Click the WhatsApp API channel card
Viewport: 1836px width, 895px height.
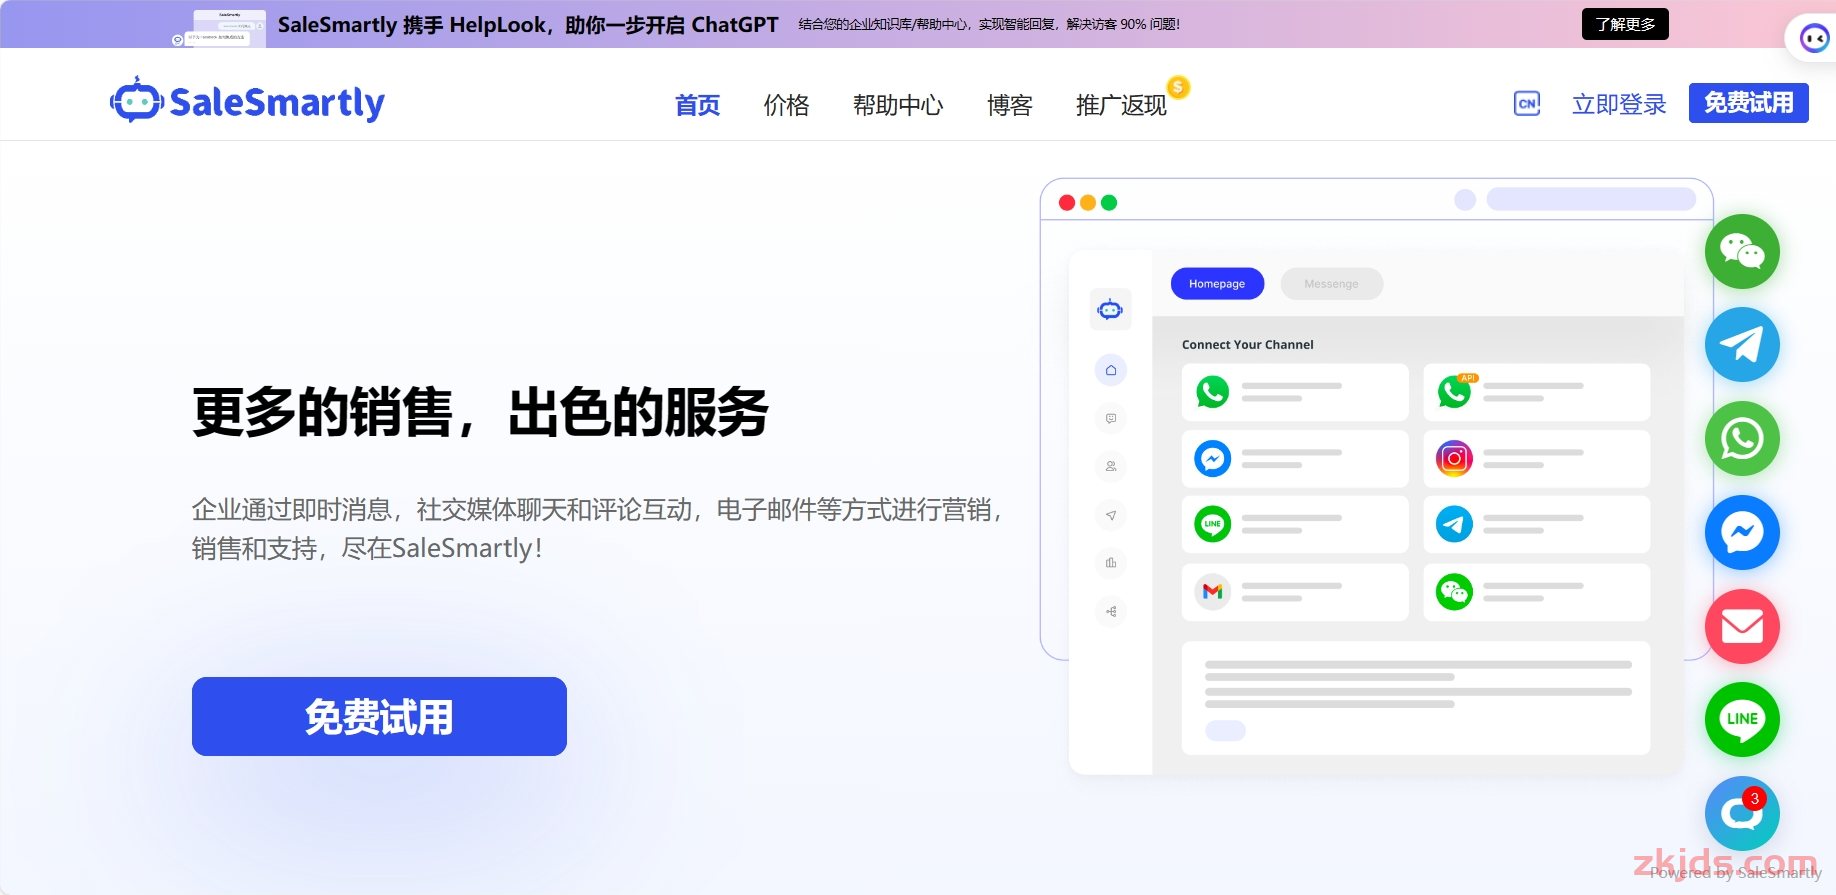click(1536, 392)
